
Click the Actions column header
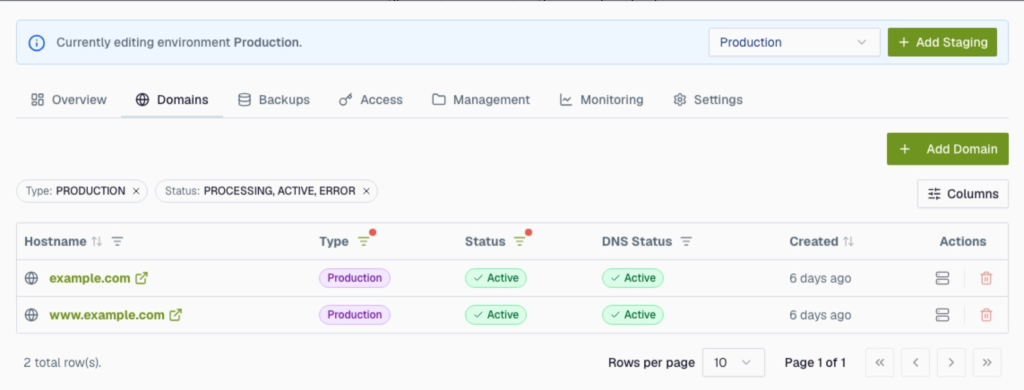click(x=963, y=242)
